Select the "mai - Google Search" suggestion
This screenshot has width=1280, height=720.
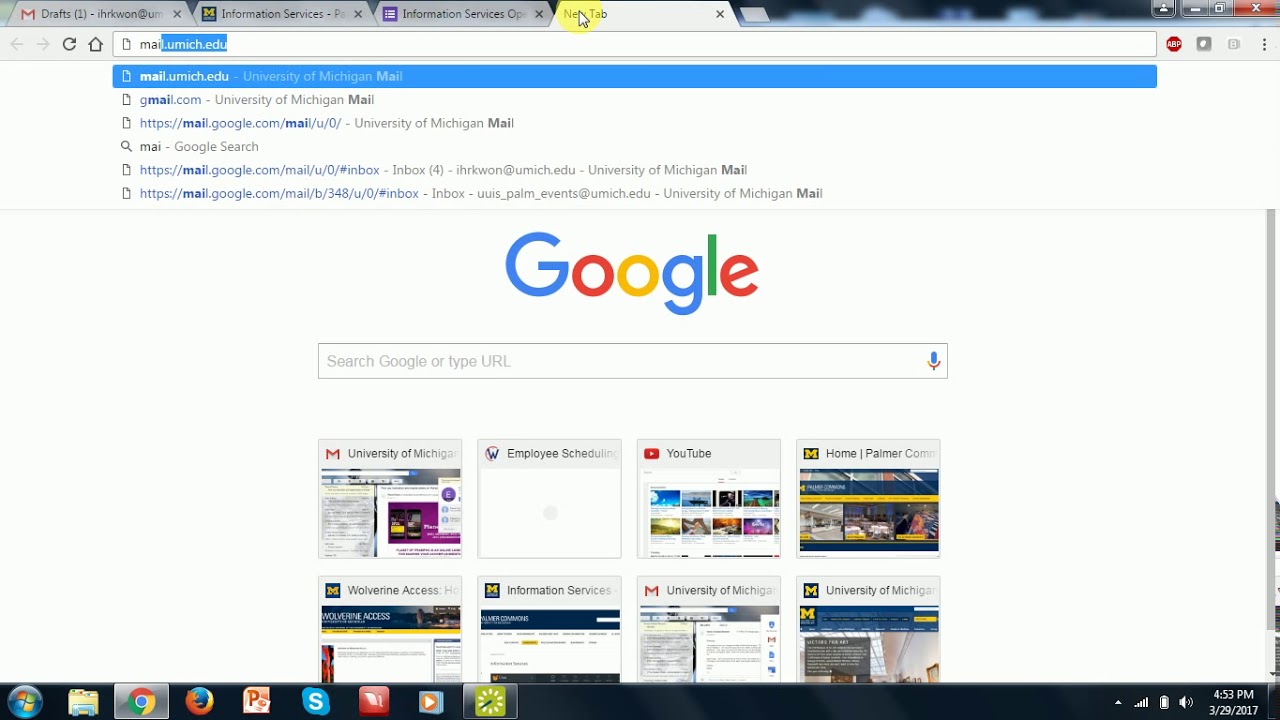click(x=634, y=146)
